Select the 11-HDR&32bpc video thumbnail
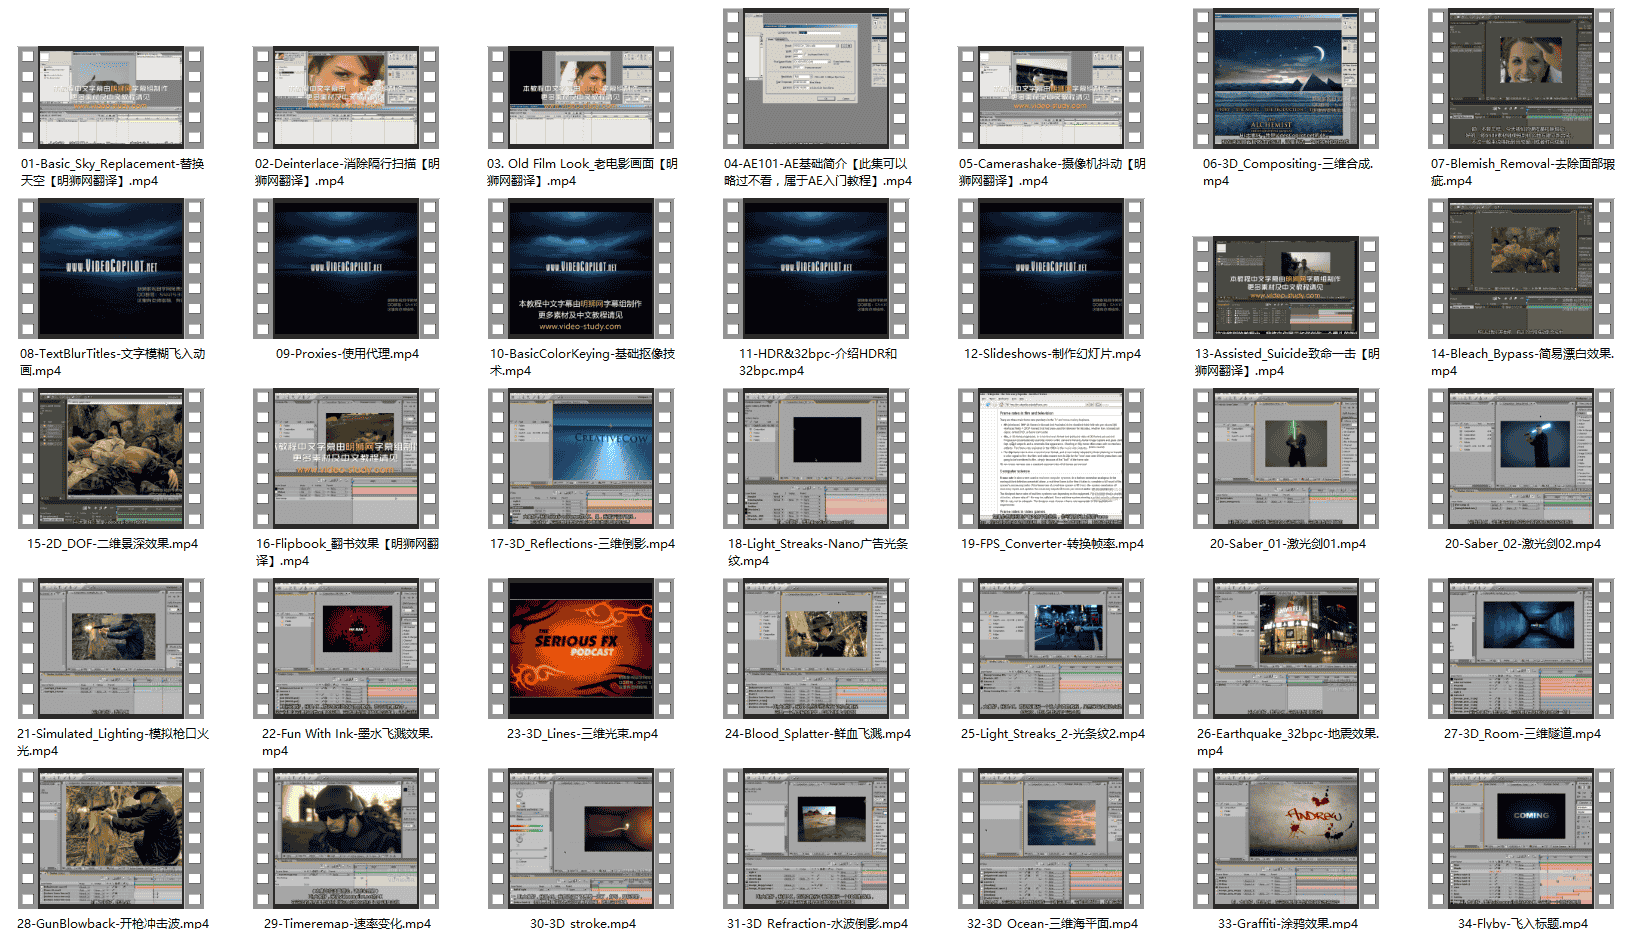This screenshot has height=941, width=1635. [816, 268]
